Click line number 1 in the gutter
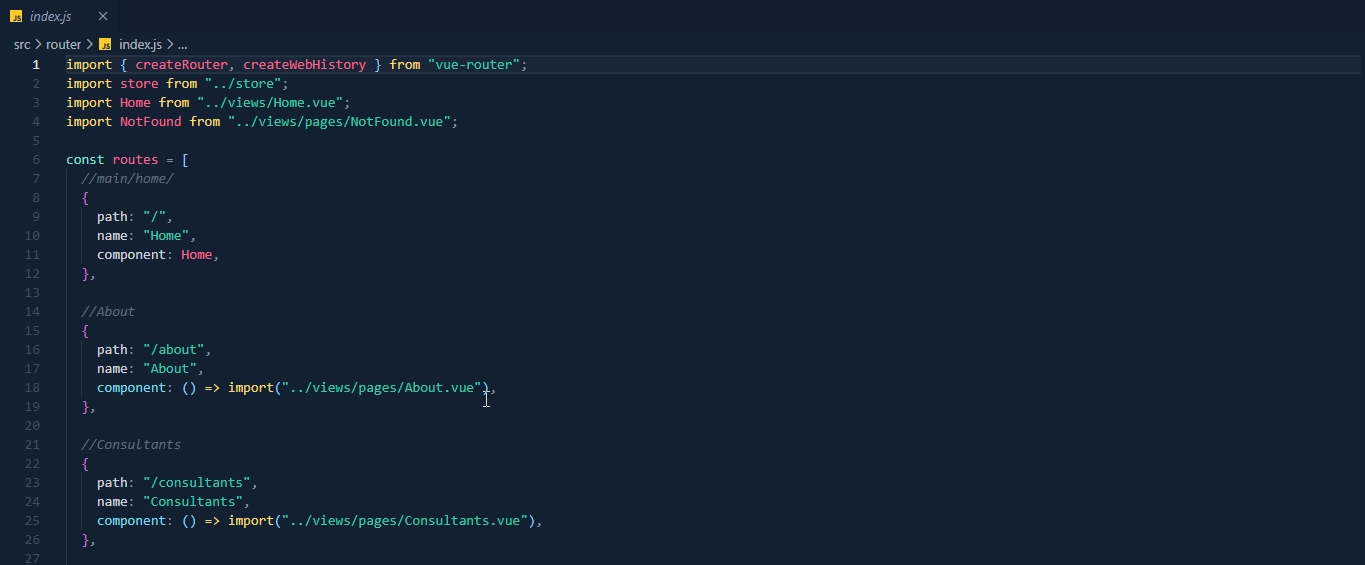This screenshot has height=565, width=1365. point(36,64)
